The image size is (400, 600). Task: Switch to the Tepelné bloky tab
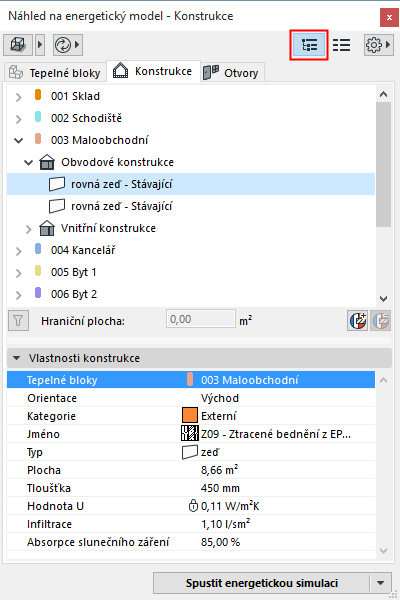pyautogui.click(x=55, y=72)
